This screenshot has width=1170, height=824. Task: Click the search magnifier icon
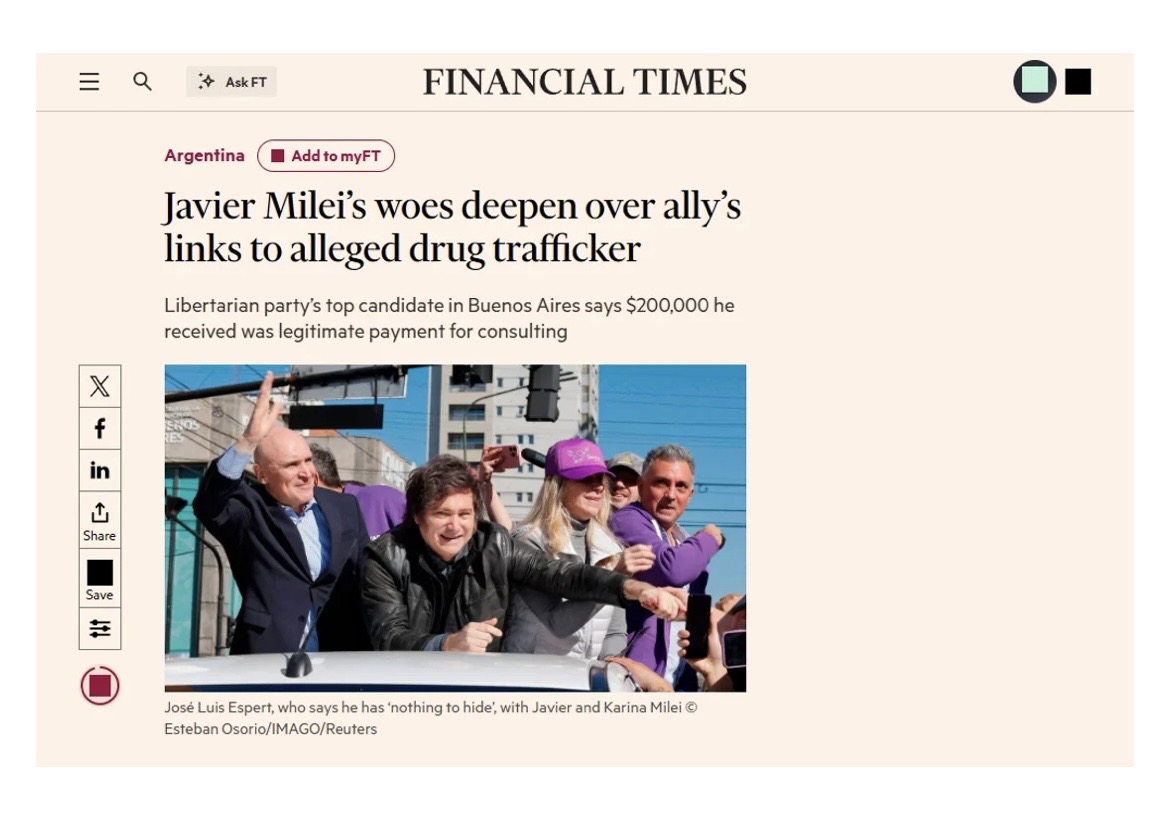(x=143, y=81)
